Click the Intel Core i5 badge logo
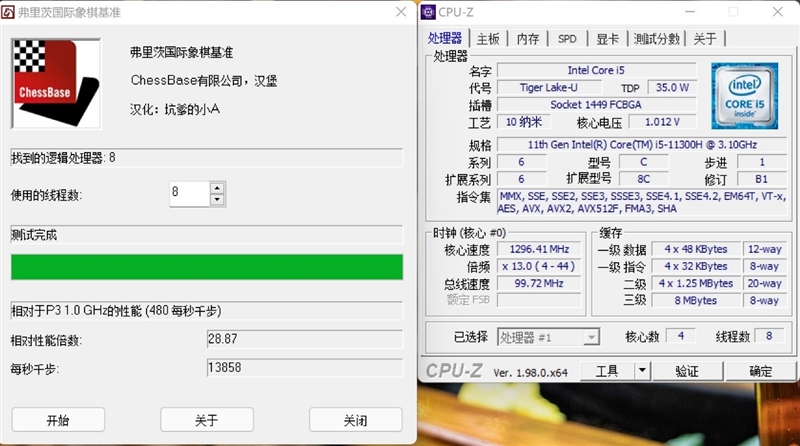 pyautogui.click(x=745, y=96)
